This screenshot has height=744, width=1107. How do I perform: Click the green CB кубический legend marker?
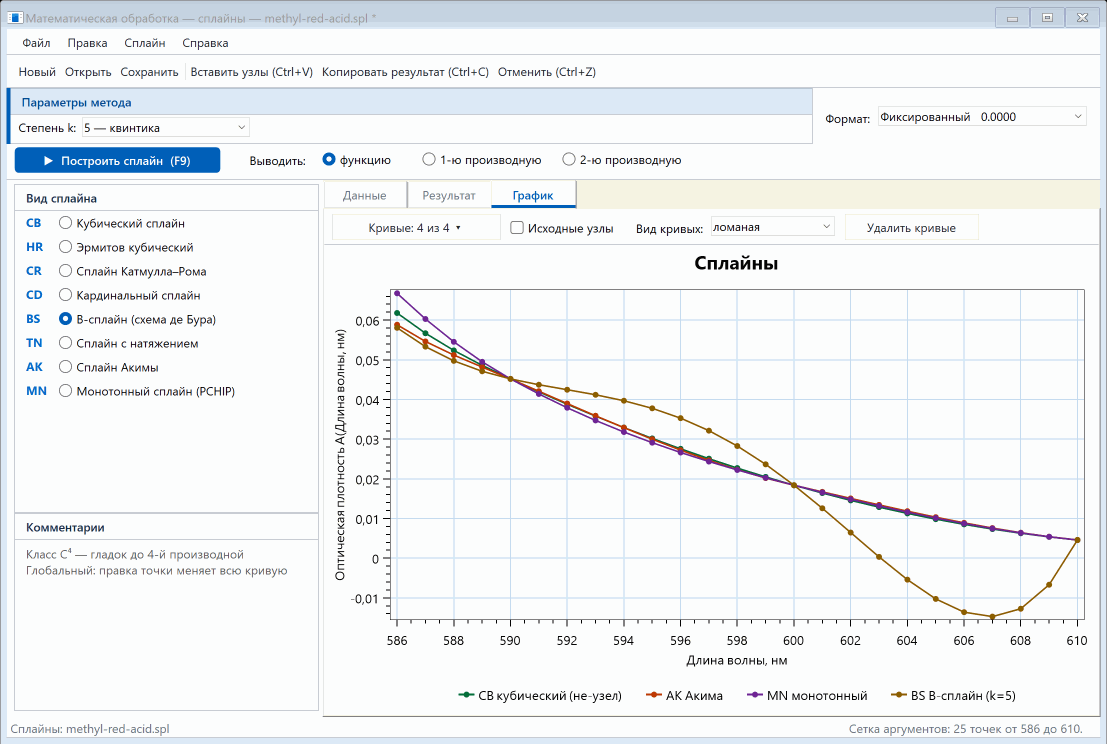466,695
